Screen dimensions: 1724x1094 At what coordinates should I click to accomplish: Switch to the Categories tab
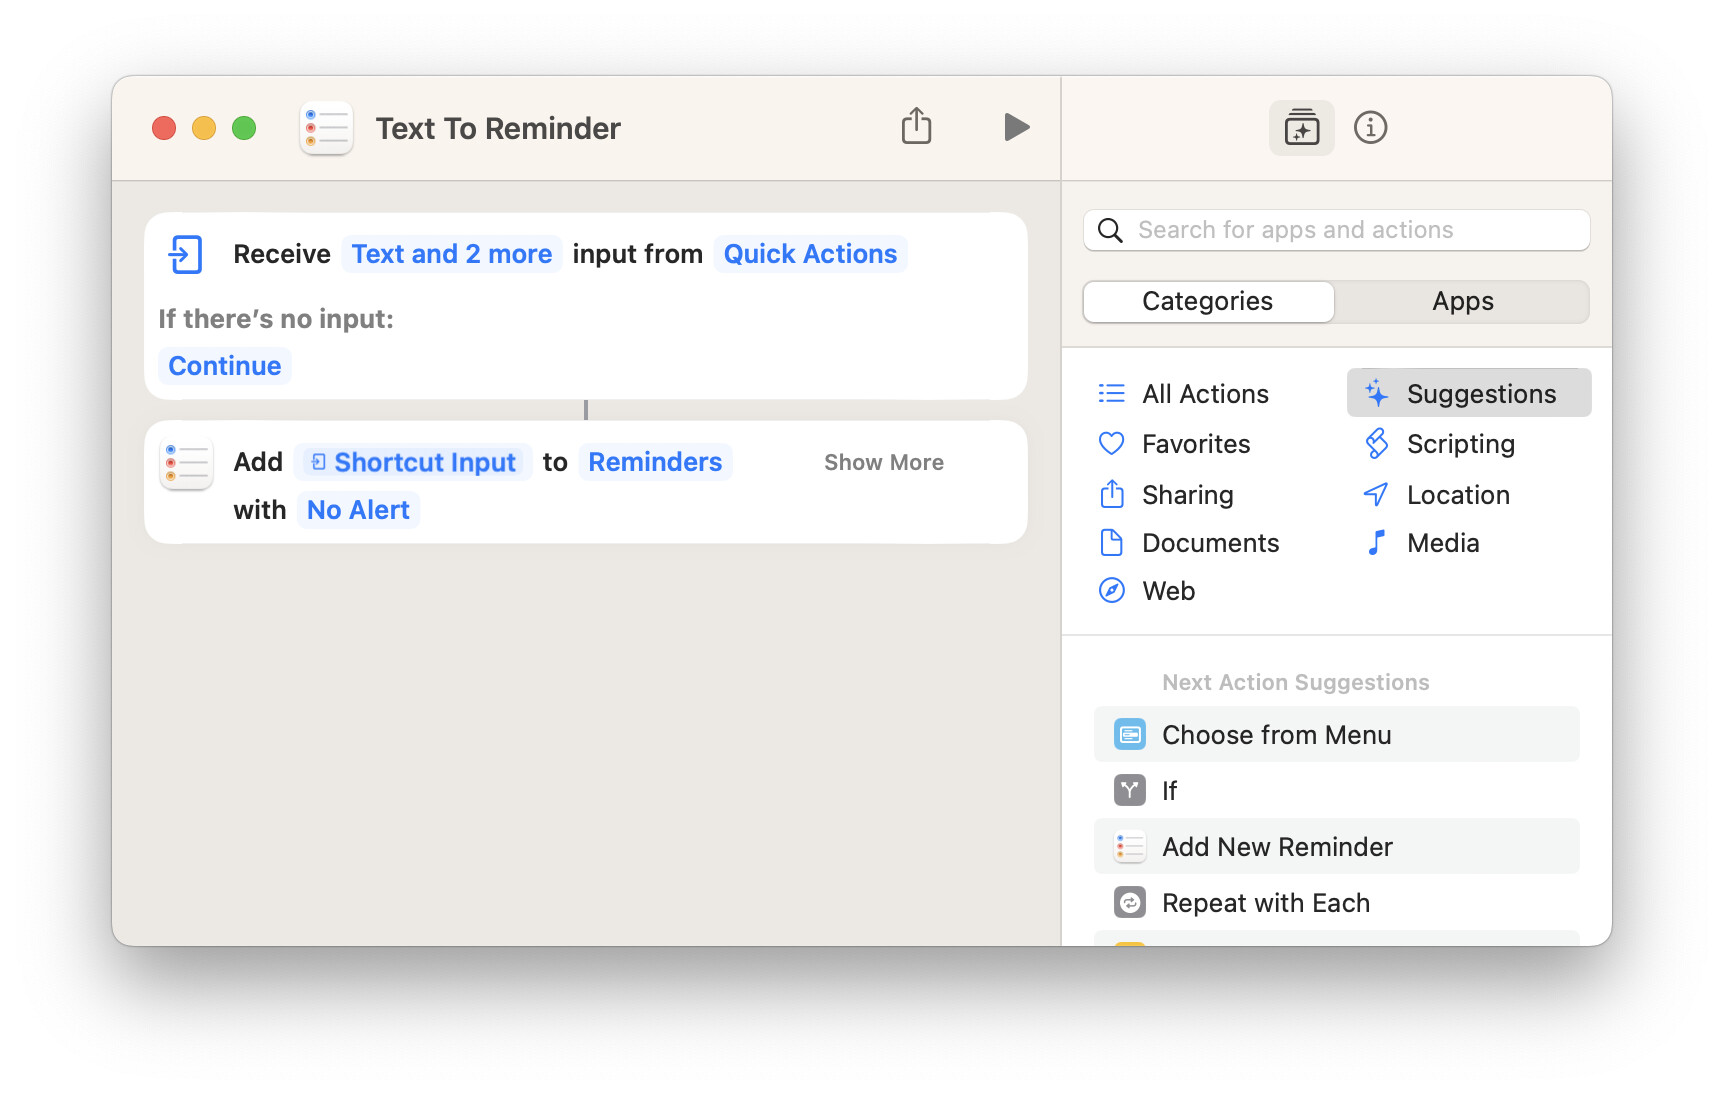pyautogui.click(x=1207, y=302)
